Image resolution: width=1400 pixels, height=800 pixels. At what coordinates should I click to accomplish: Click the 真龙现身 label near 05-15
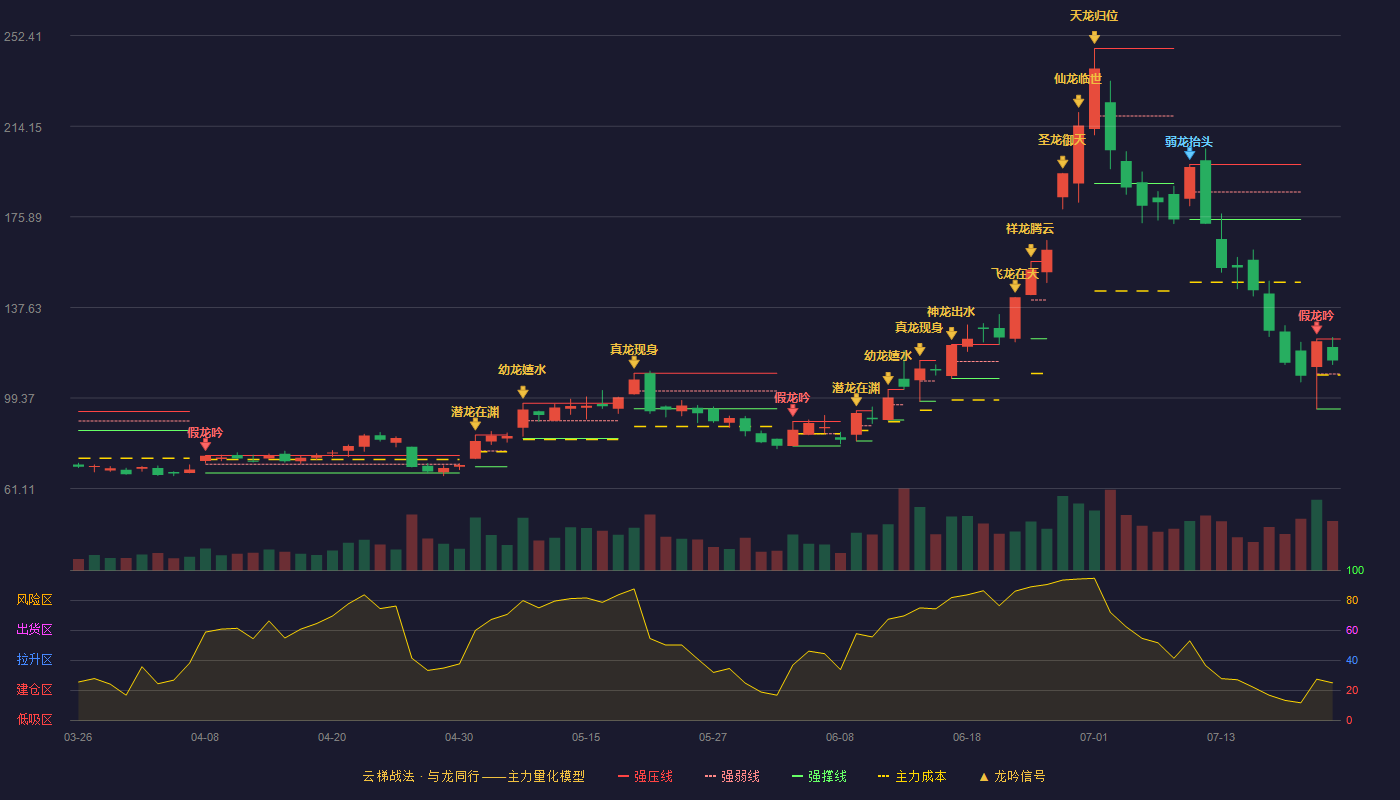pos(634,349)
